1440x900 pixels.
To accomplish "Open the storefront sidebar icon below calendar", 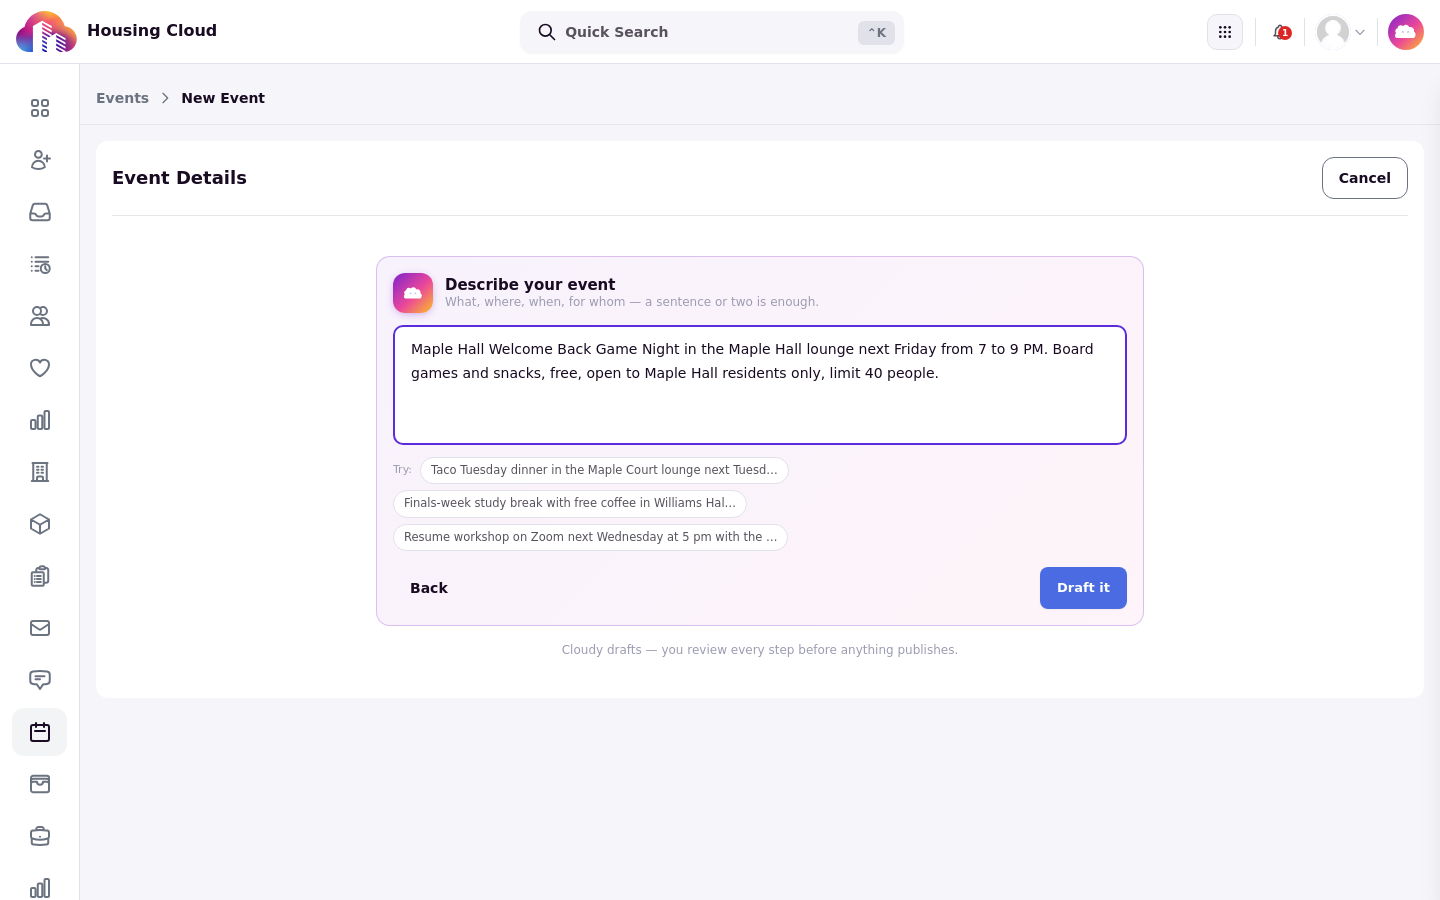I will [40, 784].
